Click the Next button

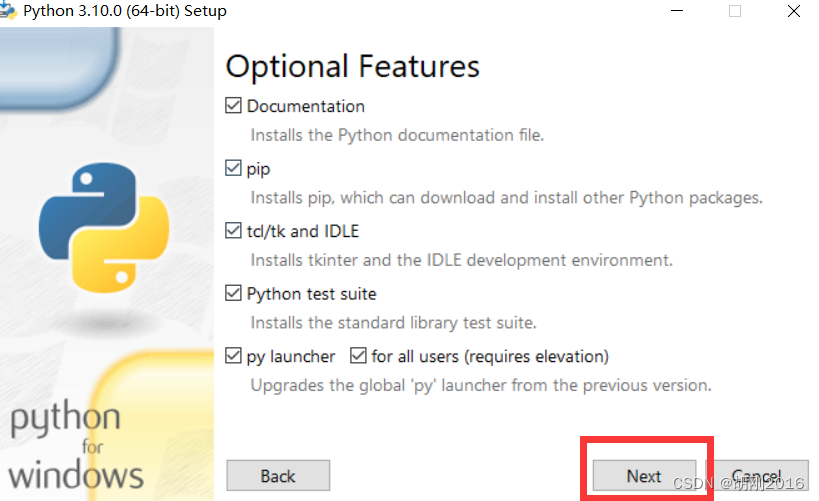point(644,475)
